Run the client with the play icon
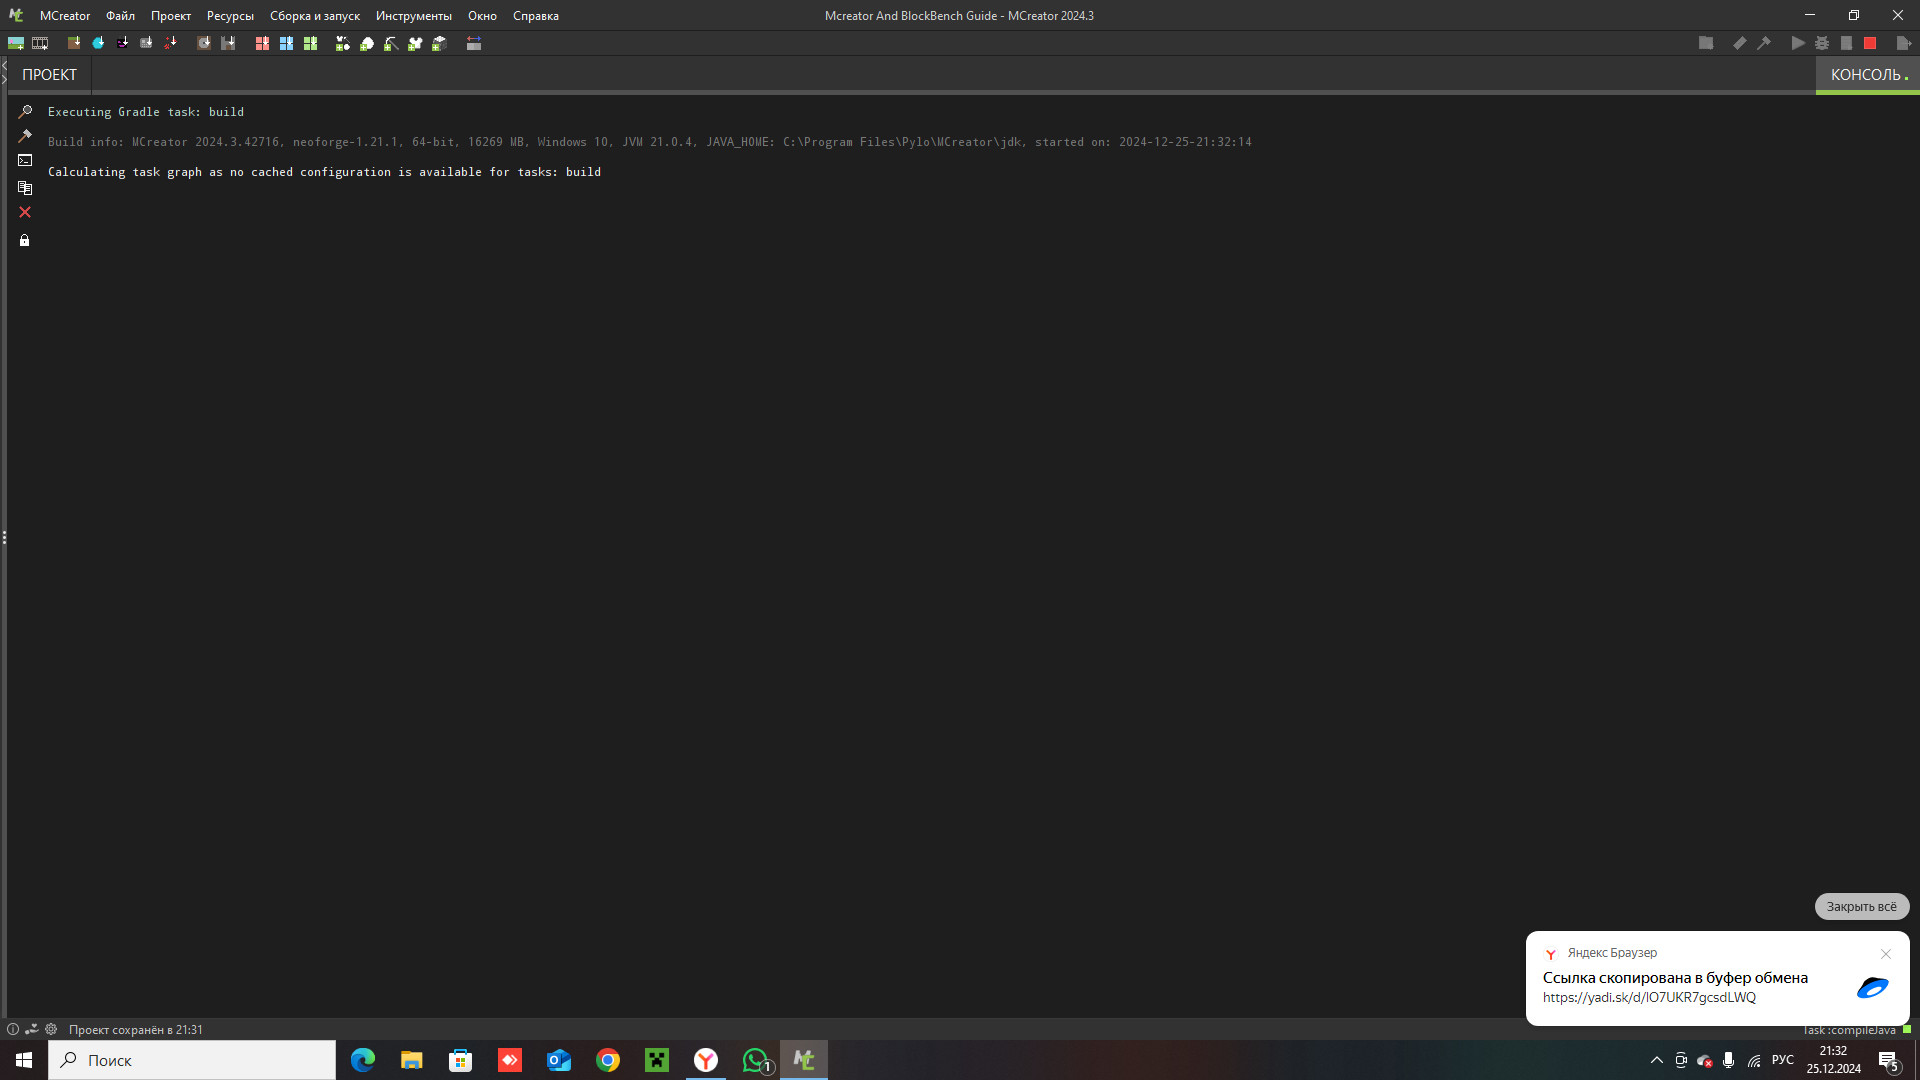 pos(1797,43)
